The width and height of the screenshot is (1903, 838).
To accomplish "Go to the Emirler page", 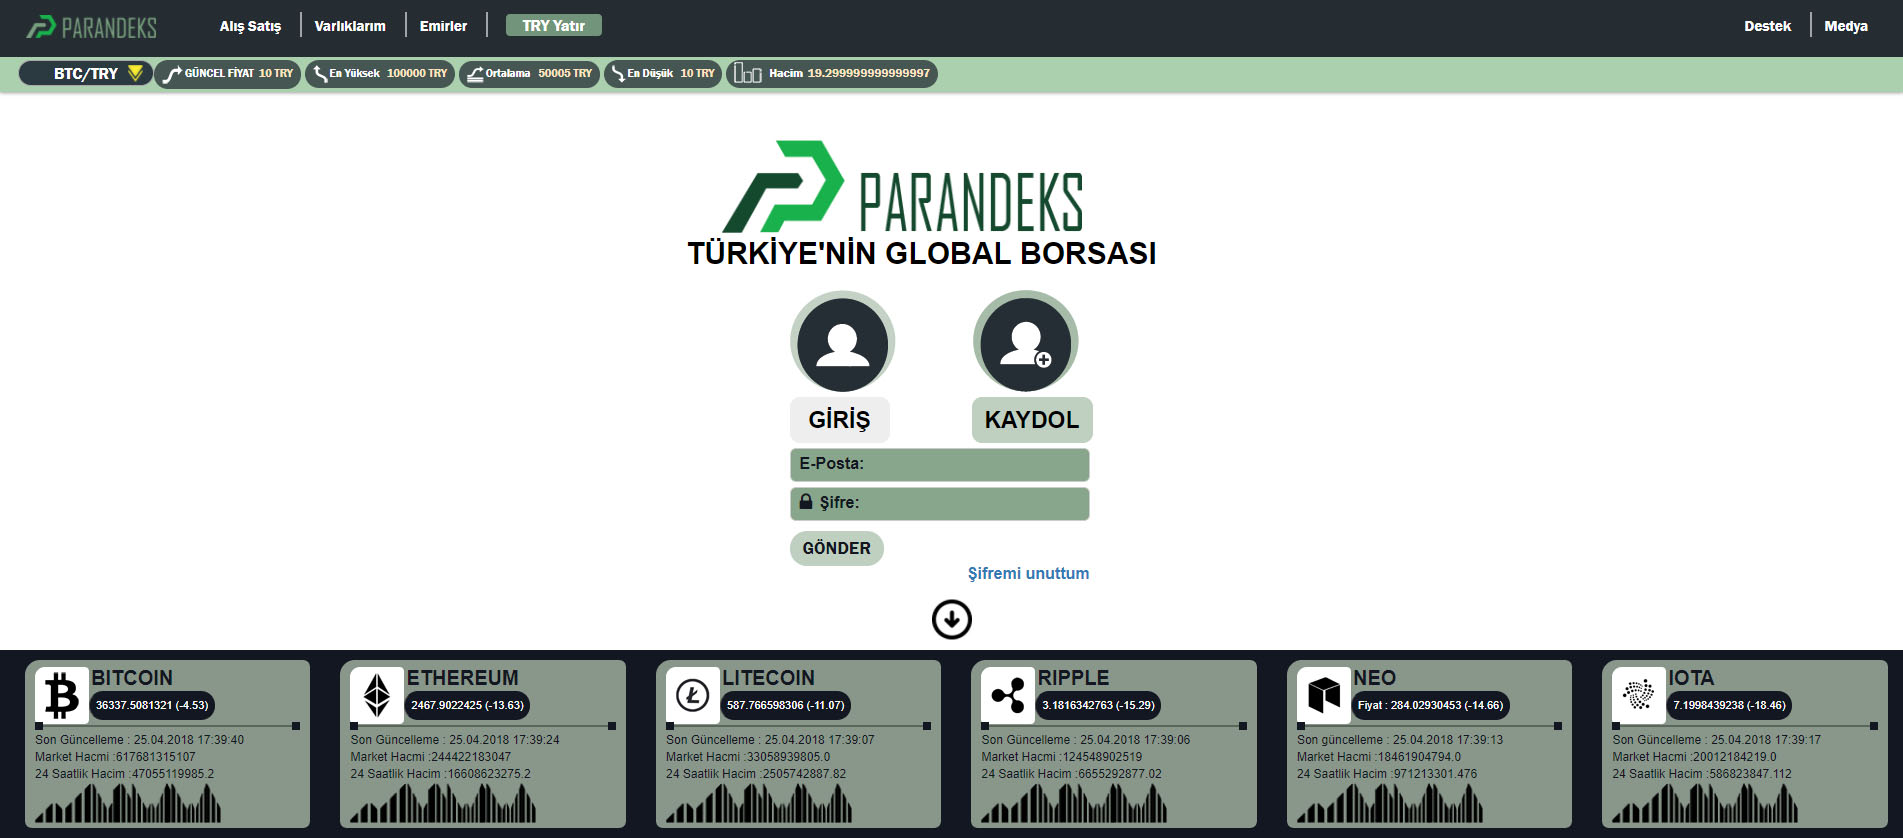I will click(x=443, y=26).
